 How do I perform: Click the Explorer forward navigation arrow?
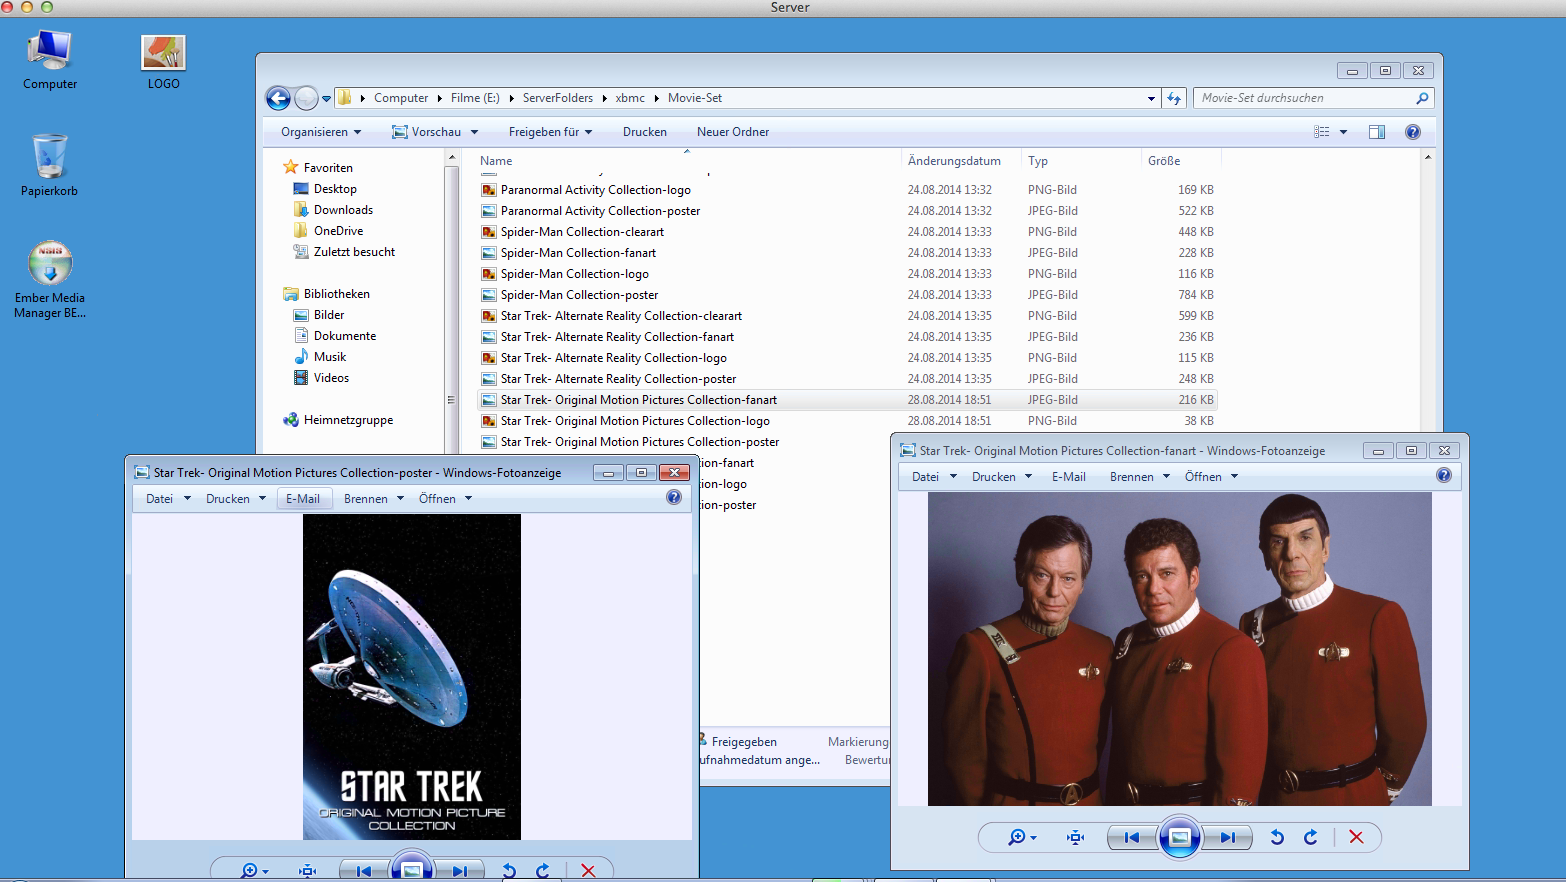[x=306, y=98]
